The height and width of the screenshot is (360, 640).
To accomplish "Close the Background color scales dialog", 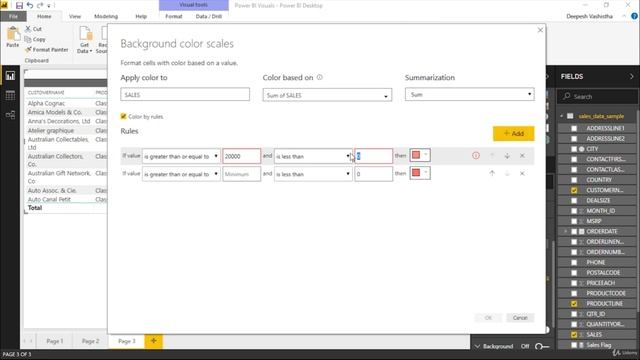I will 540,30.
